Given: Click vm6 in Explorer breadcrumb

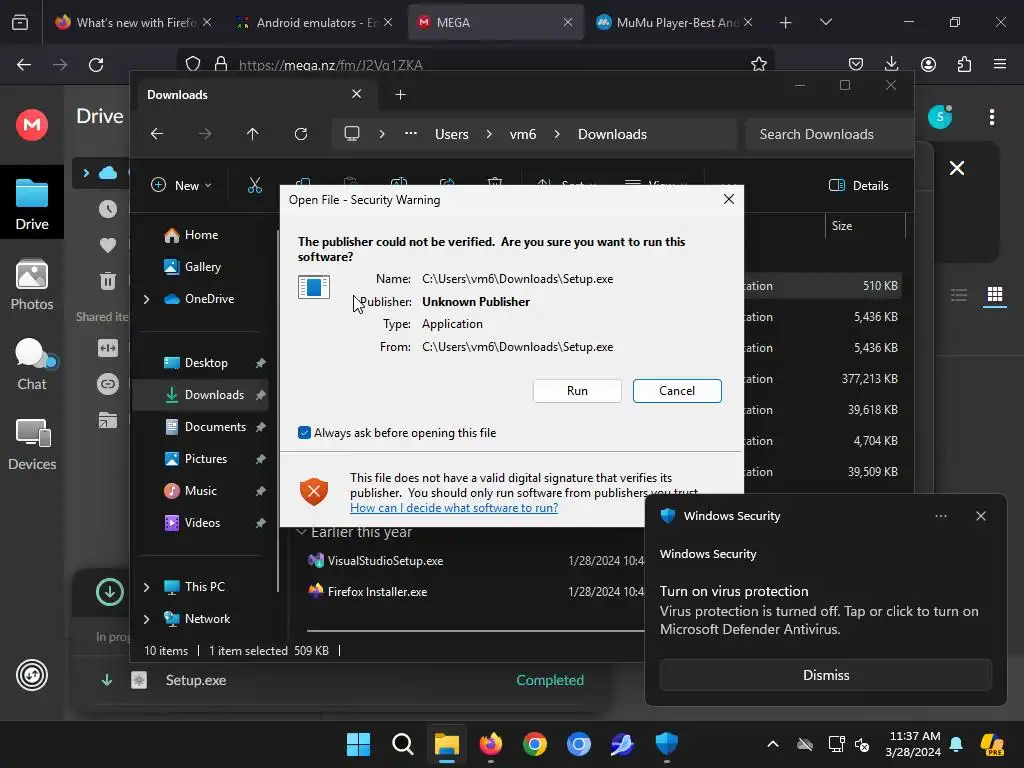Looking at the screenshot, I should coord(522,134).
